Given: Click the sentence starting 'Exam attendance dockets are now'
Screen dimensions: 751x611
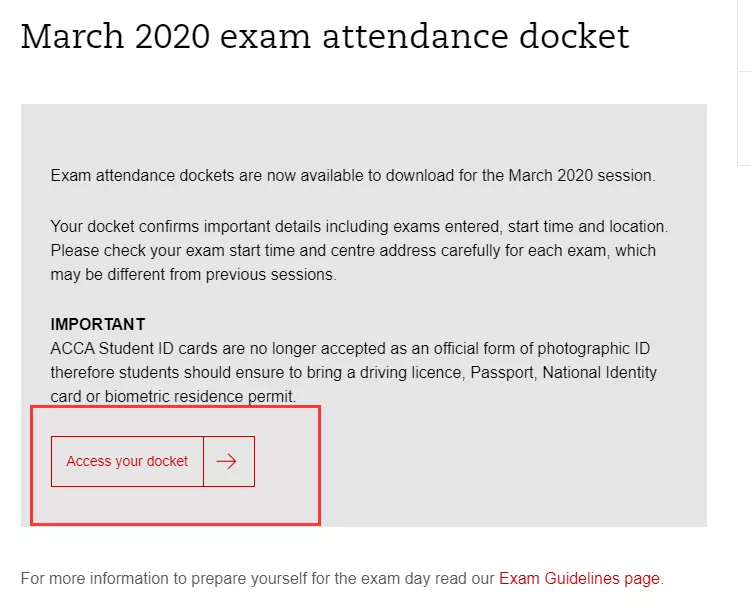Looking at the screenshot, I should point(352,175).
